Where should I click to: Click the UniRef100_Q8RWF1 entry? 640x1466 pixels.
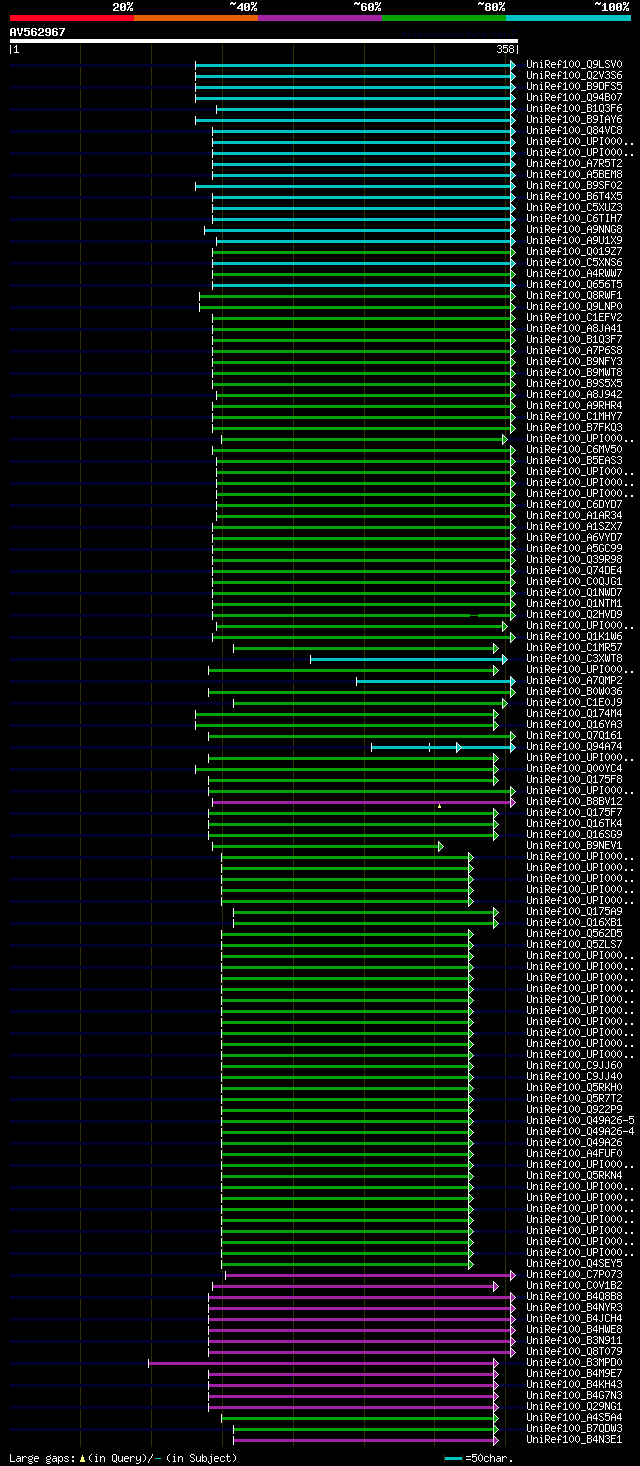574,296
